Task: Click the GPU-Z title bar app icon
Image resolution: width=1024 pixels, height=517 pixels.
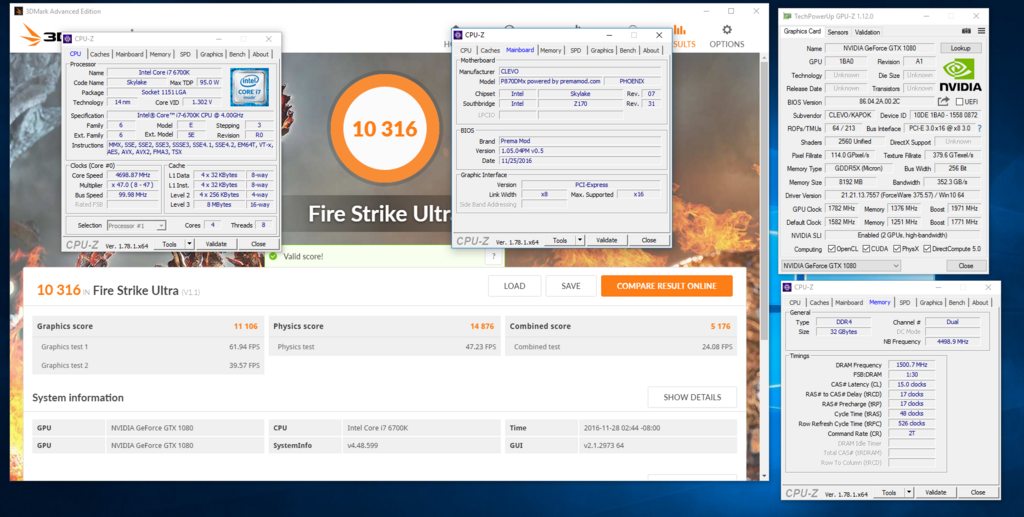Action: point(788,15)
